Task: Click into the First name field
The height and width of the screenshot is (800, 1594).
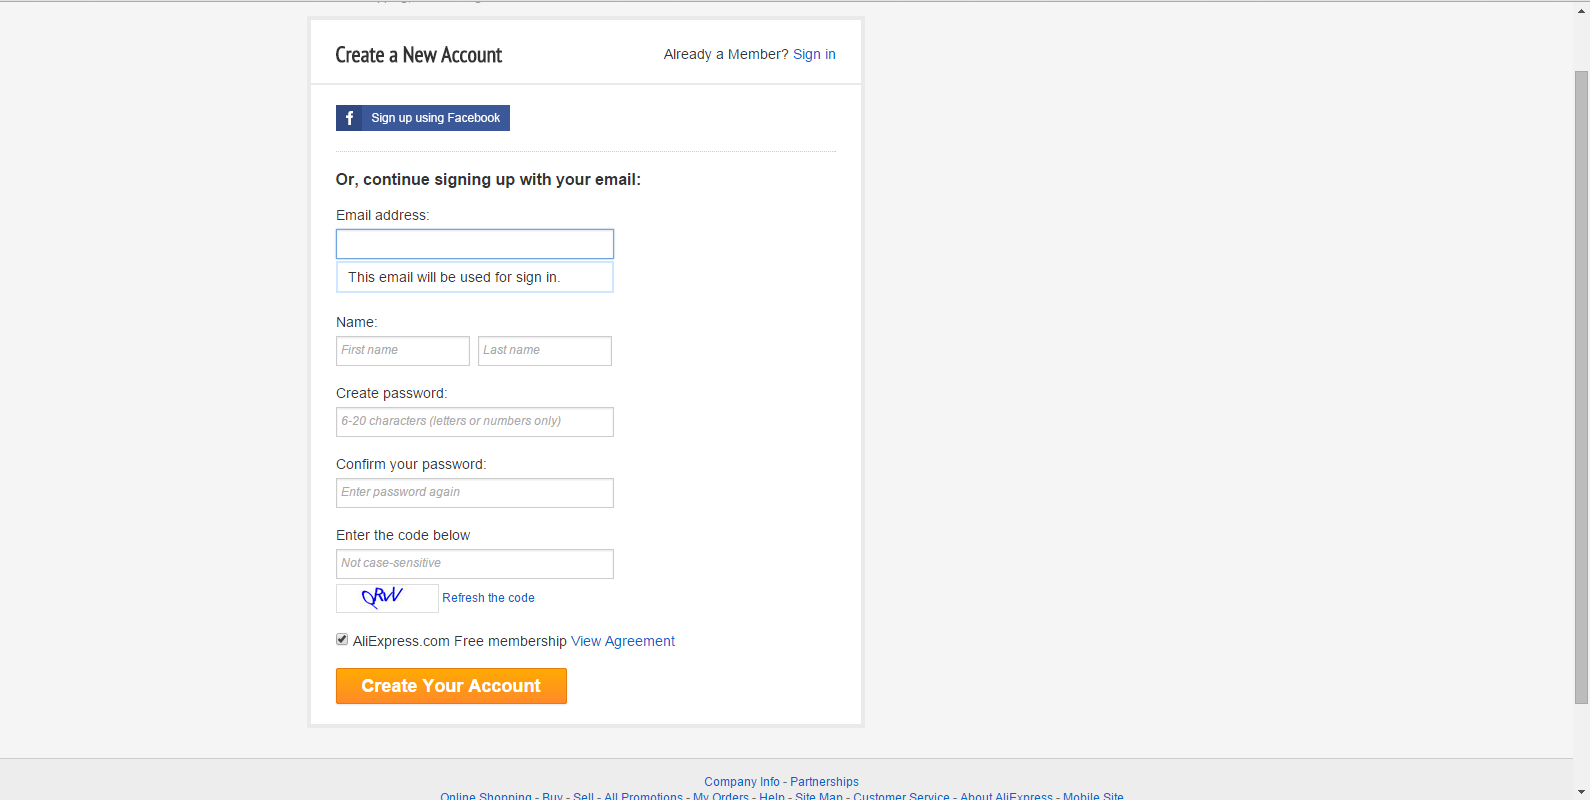Action: coord(402,351)
